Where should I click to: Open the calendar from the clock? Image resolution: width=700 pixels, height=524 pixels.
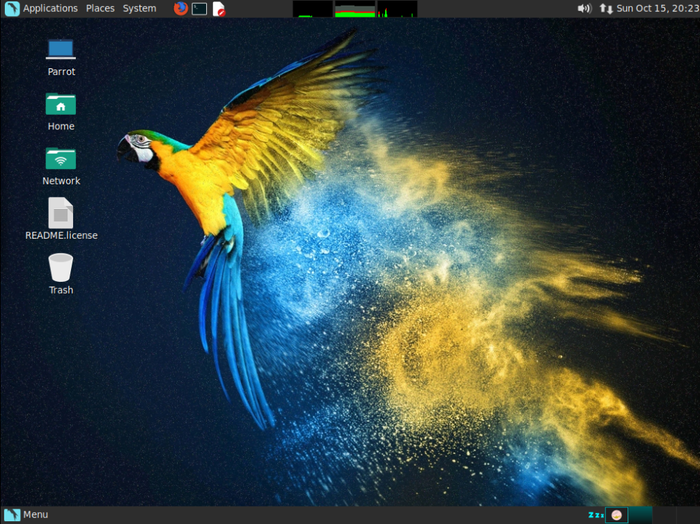657,8
